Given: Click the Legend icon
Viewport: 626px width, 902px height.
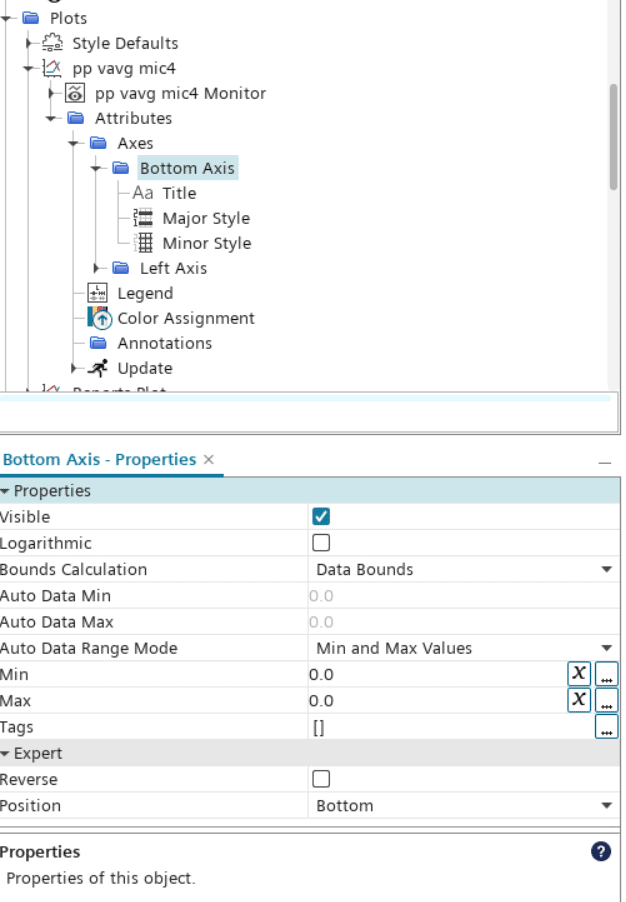Looking at the screenshot, I should (x=97, y=293).
